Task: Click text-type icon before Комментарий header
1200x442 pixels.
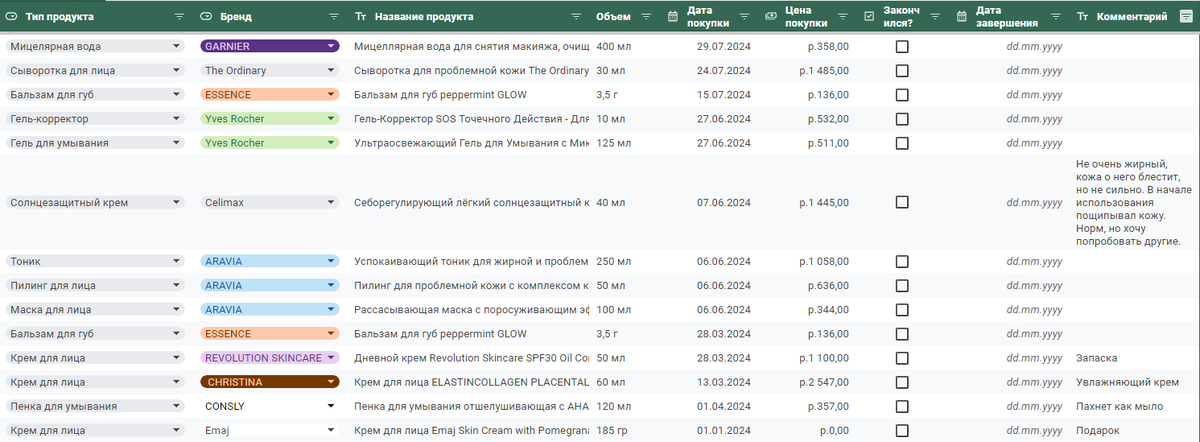Action: 1083,17
